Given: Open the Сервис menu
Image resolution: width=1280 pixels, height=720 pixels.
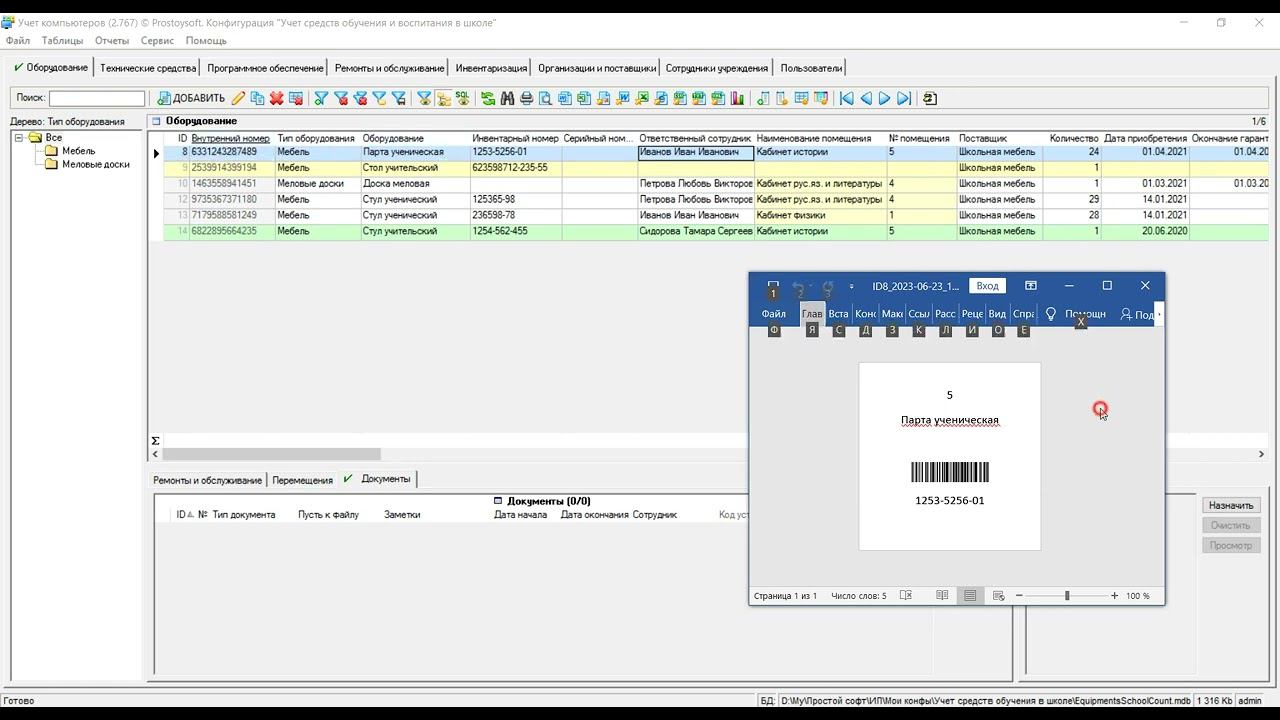Looking at the screenshot, I should pos(157,41).
